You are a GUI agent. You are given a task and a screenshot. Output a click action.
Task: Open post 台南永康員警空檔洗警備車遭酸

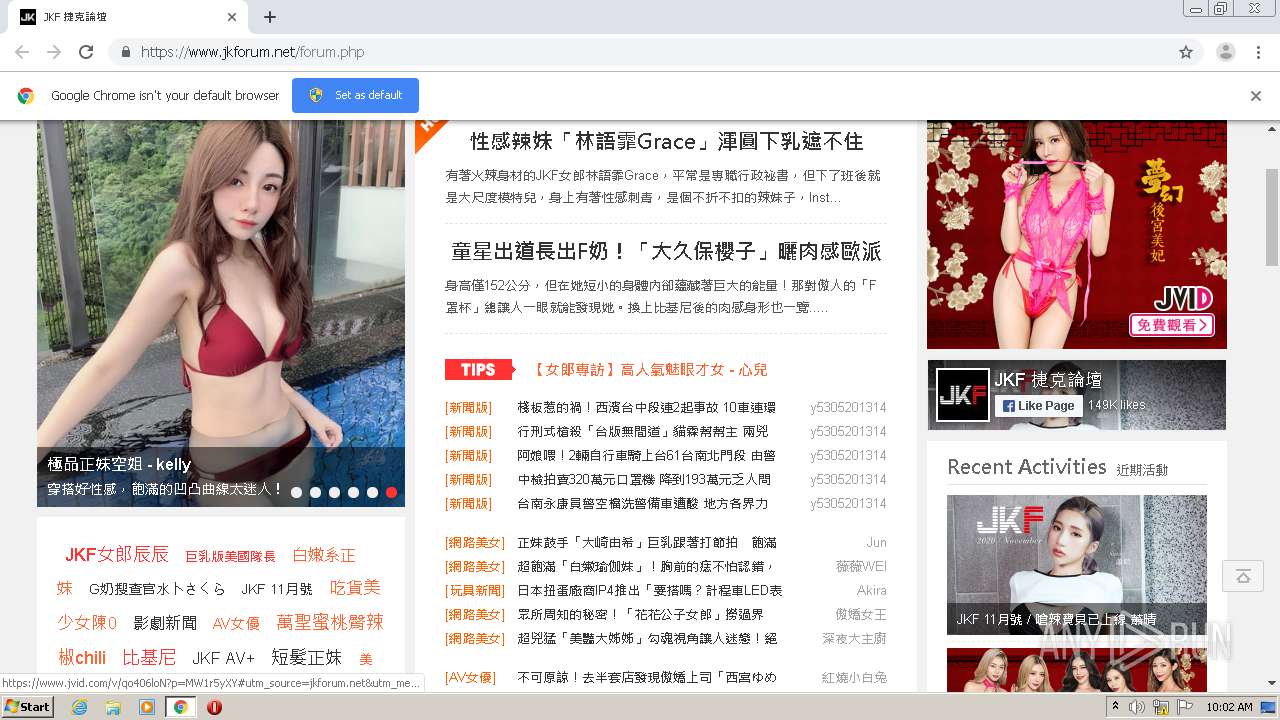coord(643,504)
